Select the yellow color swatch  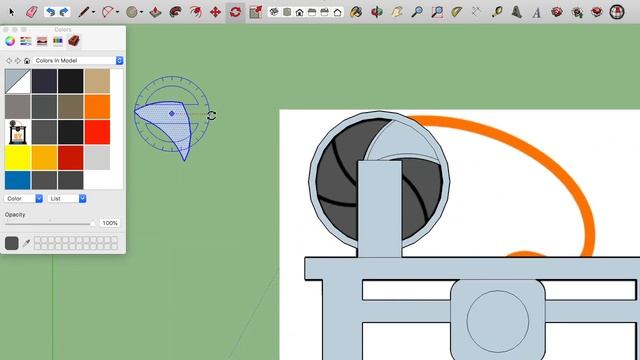coord(18,158)
